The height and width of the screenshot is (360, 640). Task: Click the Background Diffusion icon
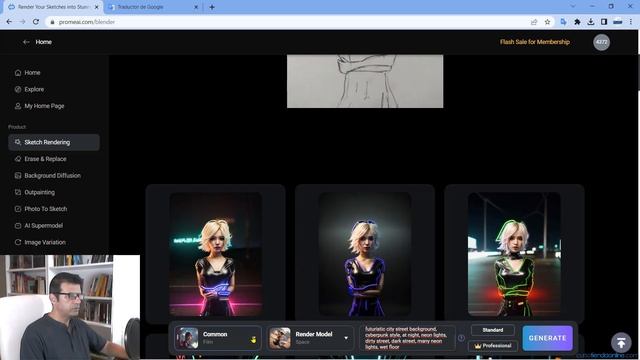pos(18,176)
